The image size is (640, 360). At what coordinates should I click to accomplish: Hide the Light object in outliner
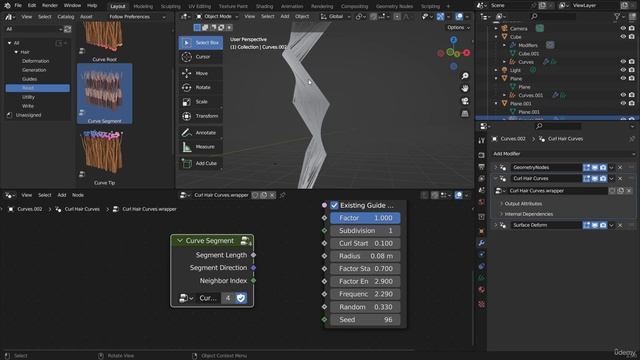(623, 70)
